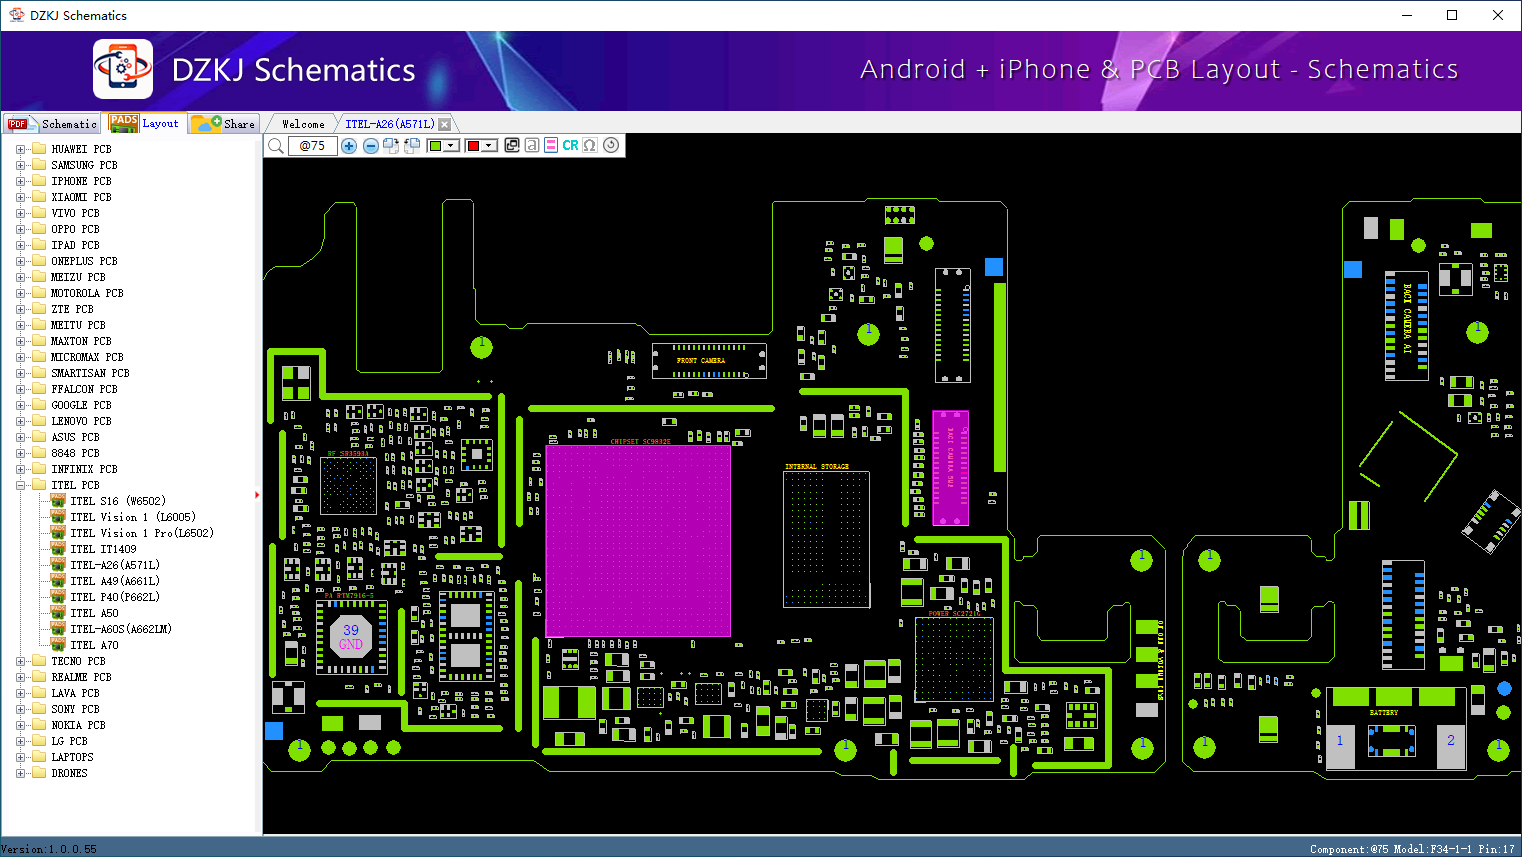Open ITEL-A60S(A662LM) layout from the tree
1522x857 pixels.
tap(121, 629)
